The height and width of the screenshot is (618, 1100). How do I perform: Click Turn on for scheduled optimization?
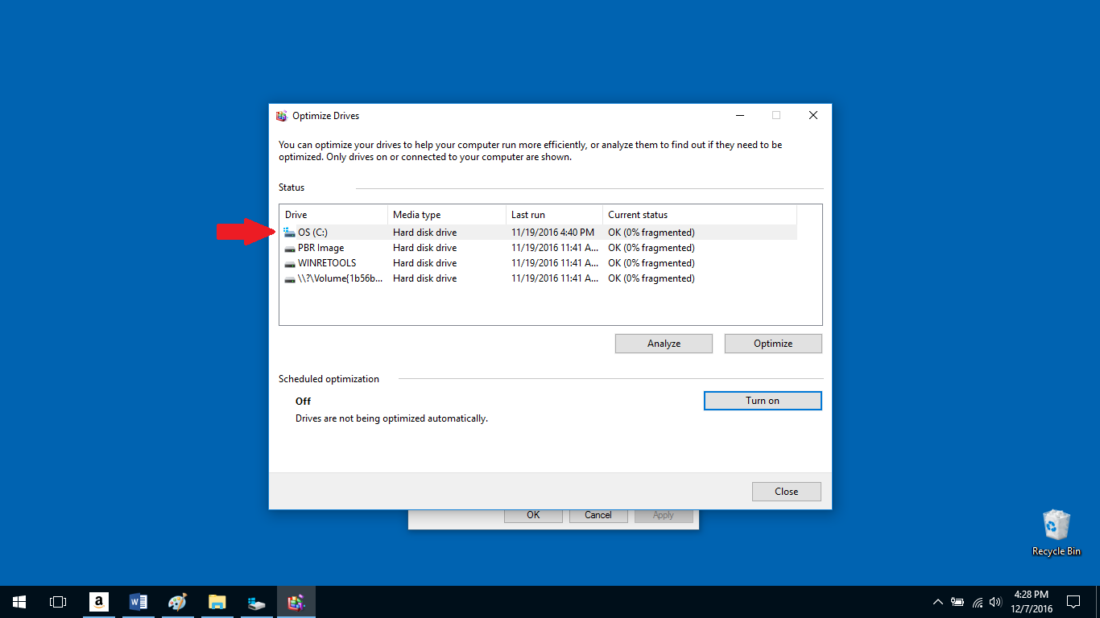click(762, 400)
